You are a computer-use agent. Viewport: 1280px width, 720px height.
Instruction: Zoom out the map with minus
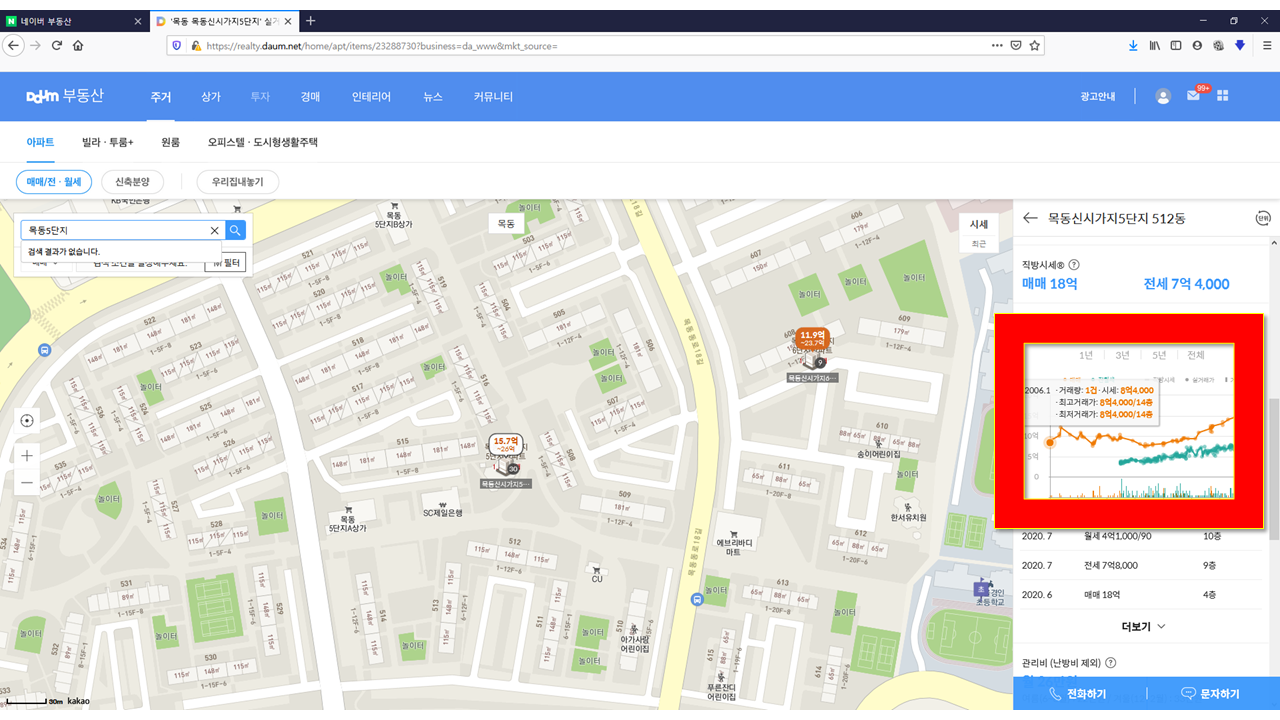point(27,483)
